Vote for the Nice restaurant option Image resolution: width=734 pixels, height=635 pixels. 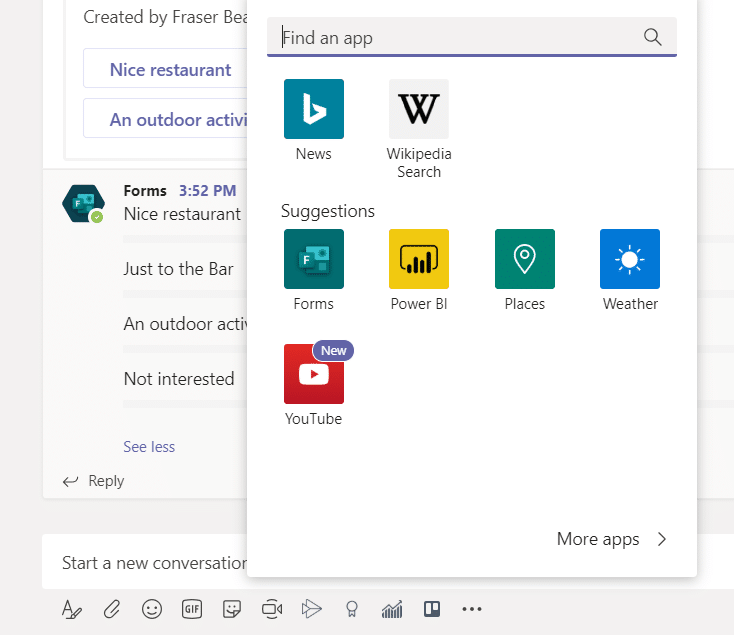click(x=170, y=70)
